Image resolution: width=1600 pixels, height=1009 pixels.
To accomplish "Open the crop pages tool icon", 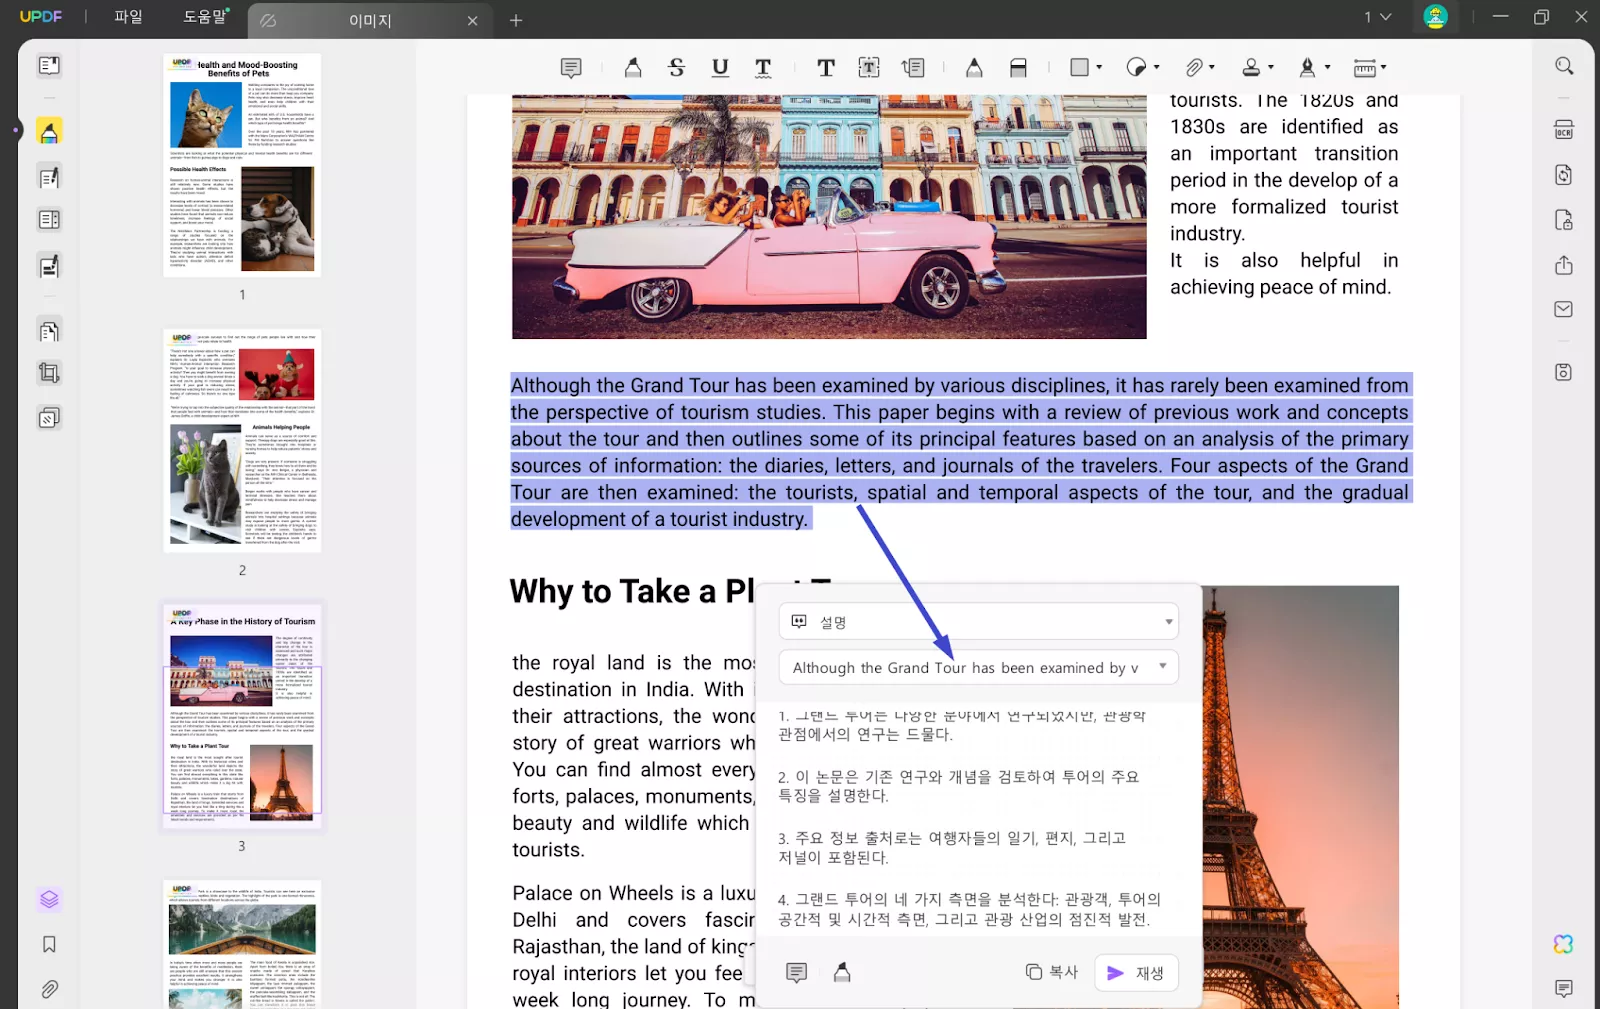I will pos(49,374).
